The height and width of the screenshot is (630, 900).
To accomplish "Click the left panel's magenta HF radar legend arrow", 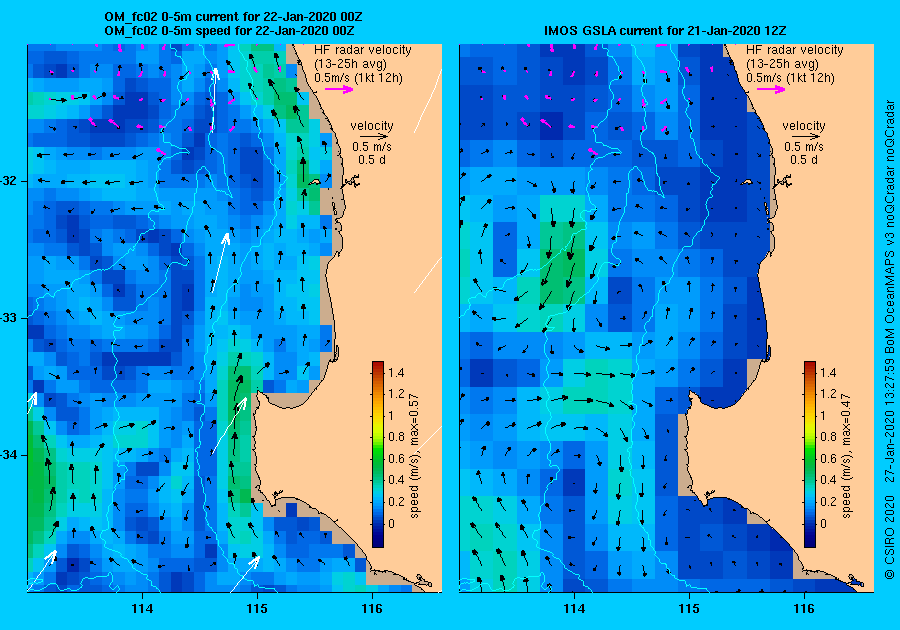I will pyautogui.click(x=339, y=89).
